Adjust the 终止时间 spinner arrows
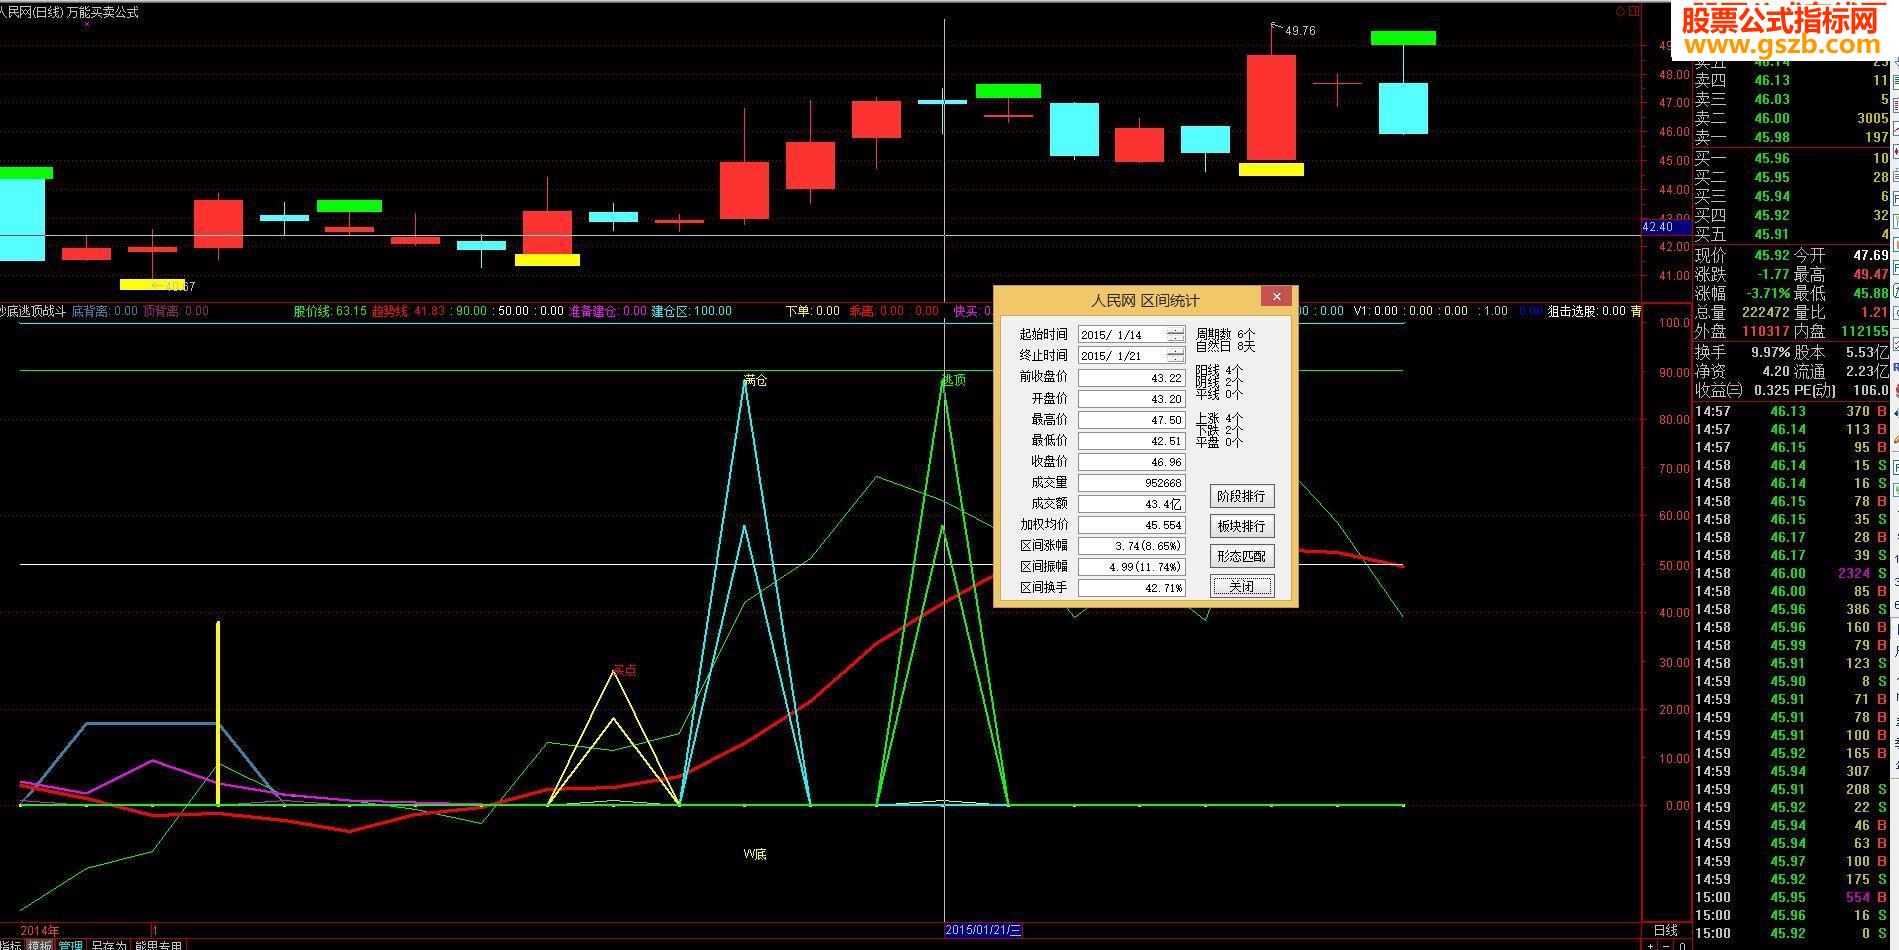The height and width of the screenshot is (950, 1899). click(x=1176, y=356)
